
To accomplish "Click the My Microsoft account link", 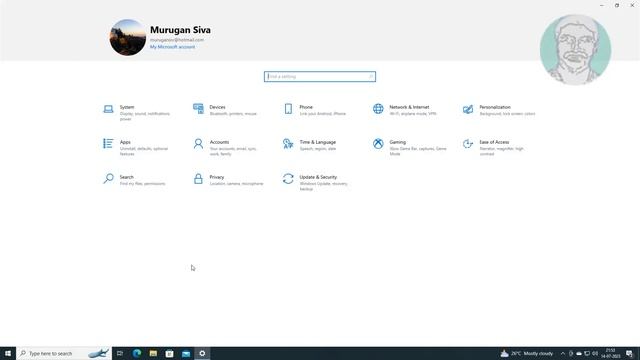I will pos(172,47).
